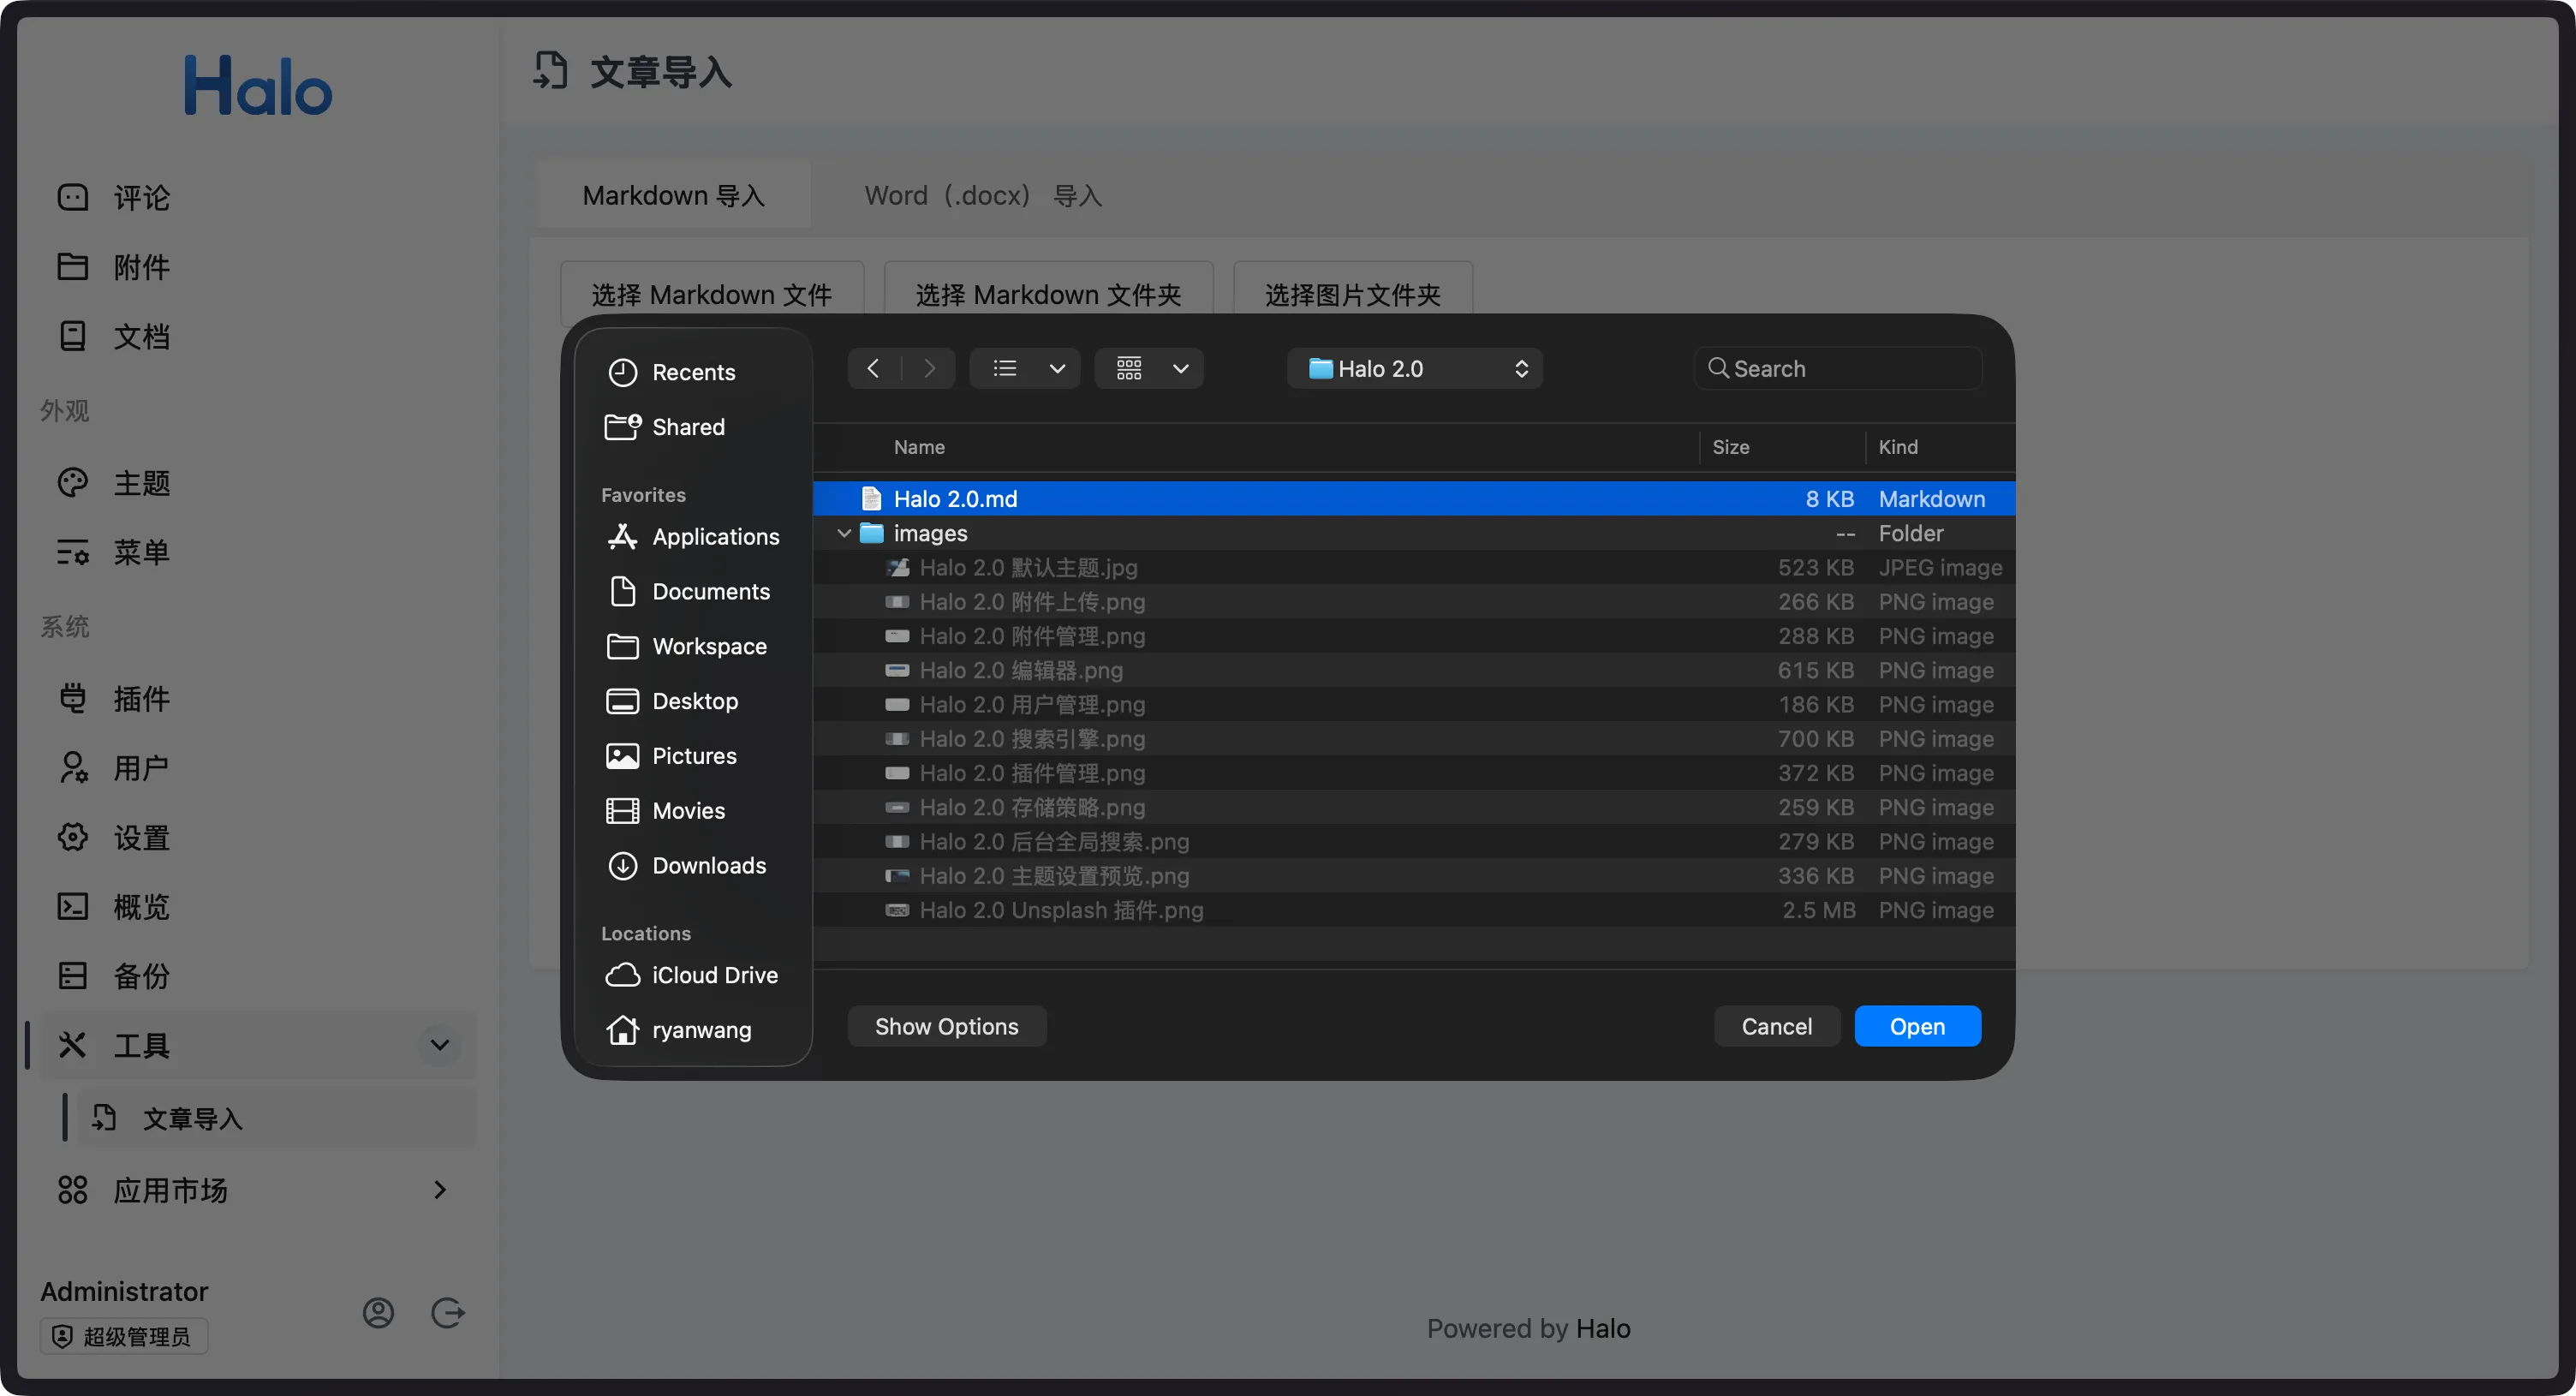2576x1396 pixels.
Task: Go back with the file dialog's left arrow
Action: (x=873, y=368)
